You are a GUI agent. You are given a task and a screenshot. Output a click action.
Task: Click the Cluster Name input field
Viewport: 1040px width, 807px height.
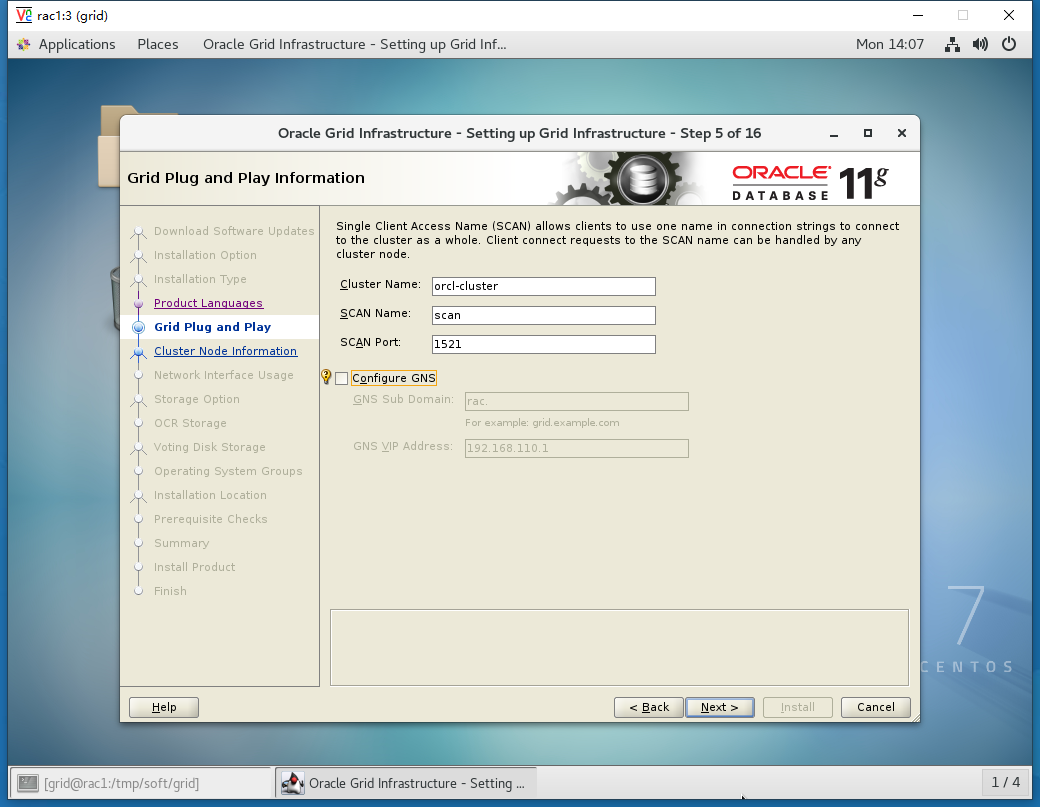point(543,286)
